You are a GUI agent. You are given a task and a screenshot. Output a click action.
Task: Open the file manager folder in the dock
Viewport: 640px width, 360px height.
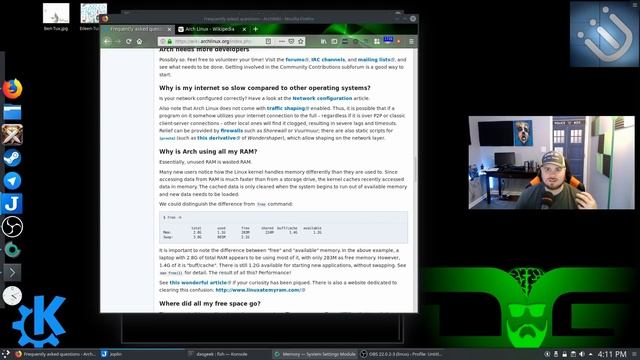pos(12,112)
